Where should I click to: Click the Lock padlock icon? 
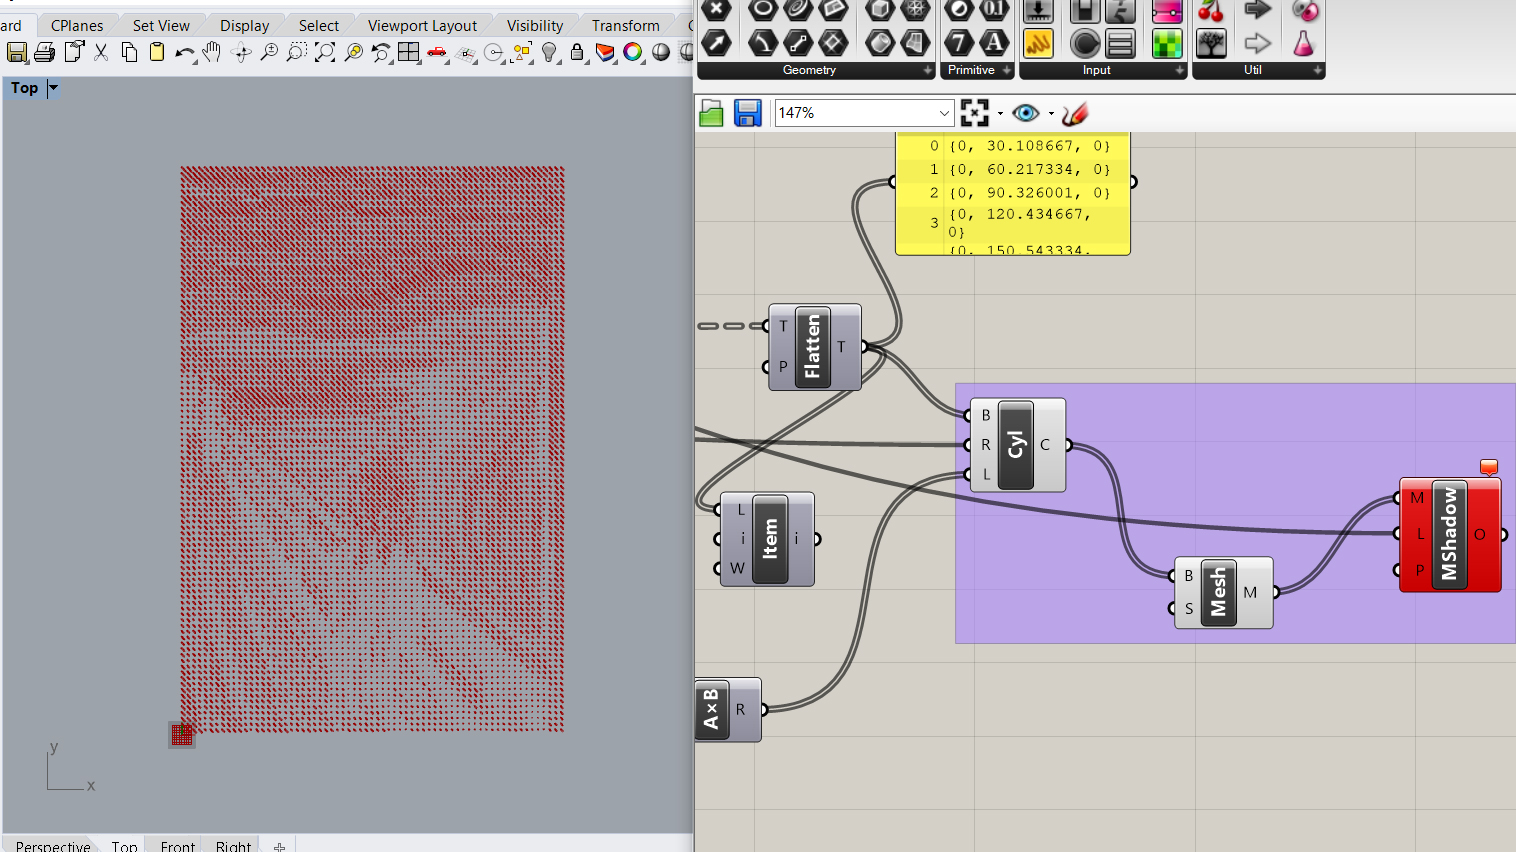point(577,52)
